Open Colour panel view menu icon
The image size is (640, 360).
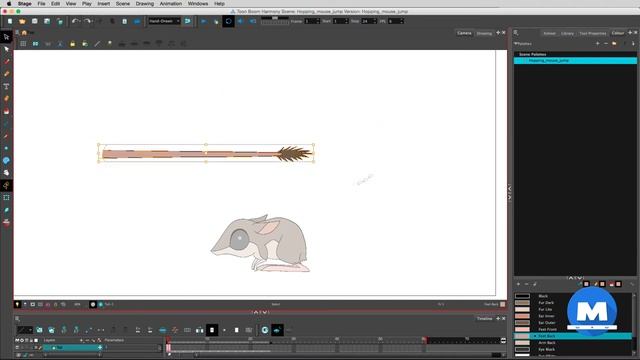[x=516, y=33]
